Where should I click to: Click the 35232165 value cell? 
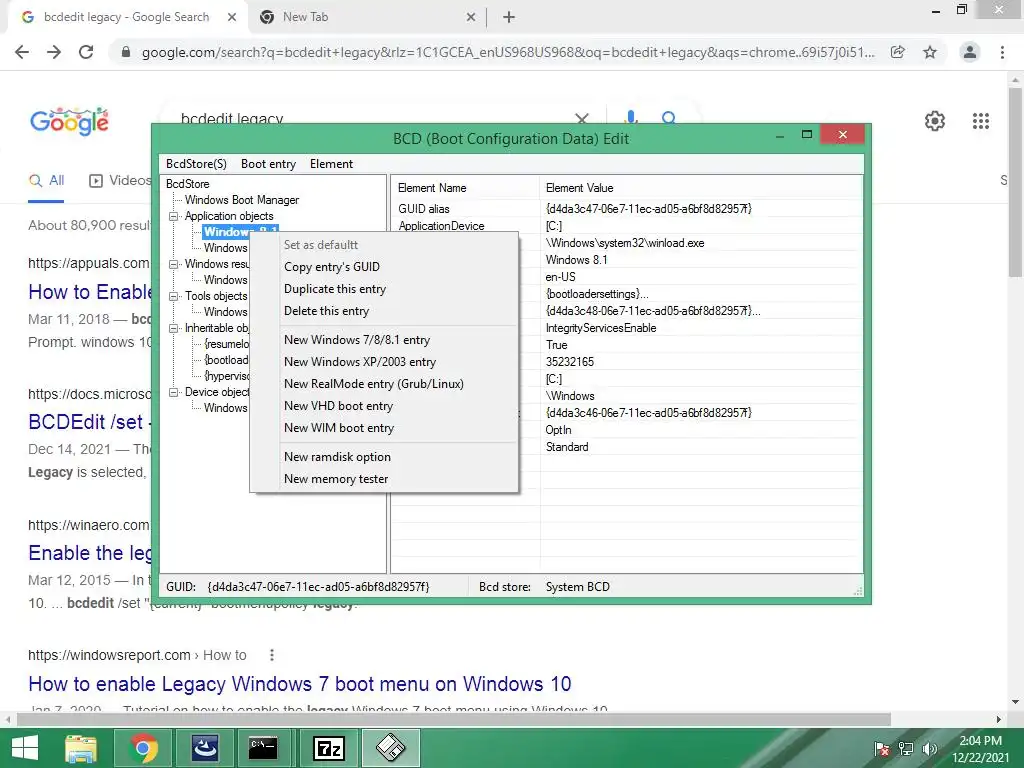(x=569, y=362)
